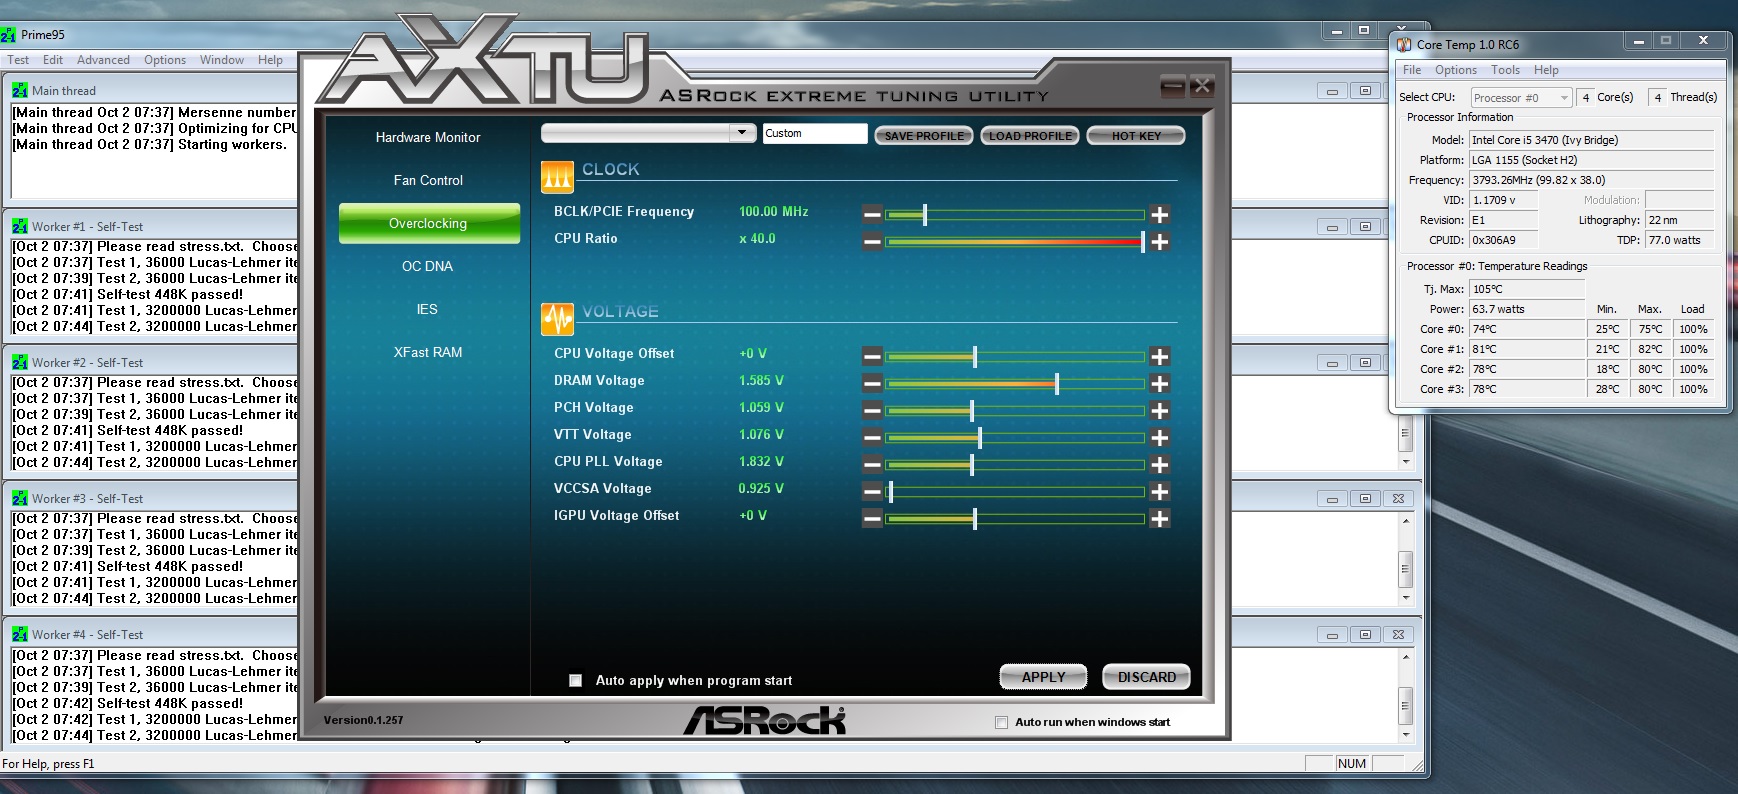Lower PCH Voltage with minus button
The height and width of the screenshot is (794, 1738).
[x=872, y=411]
